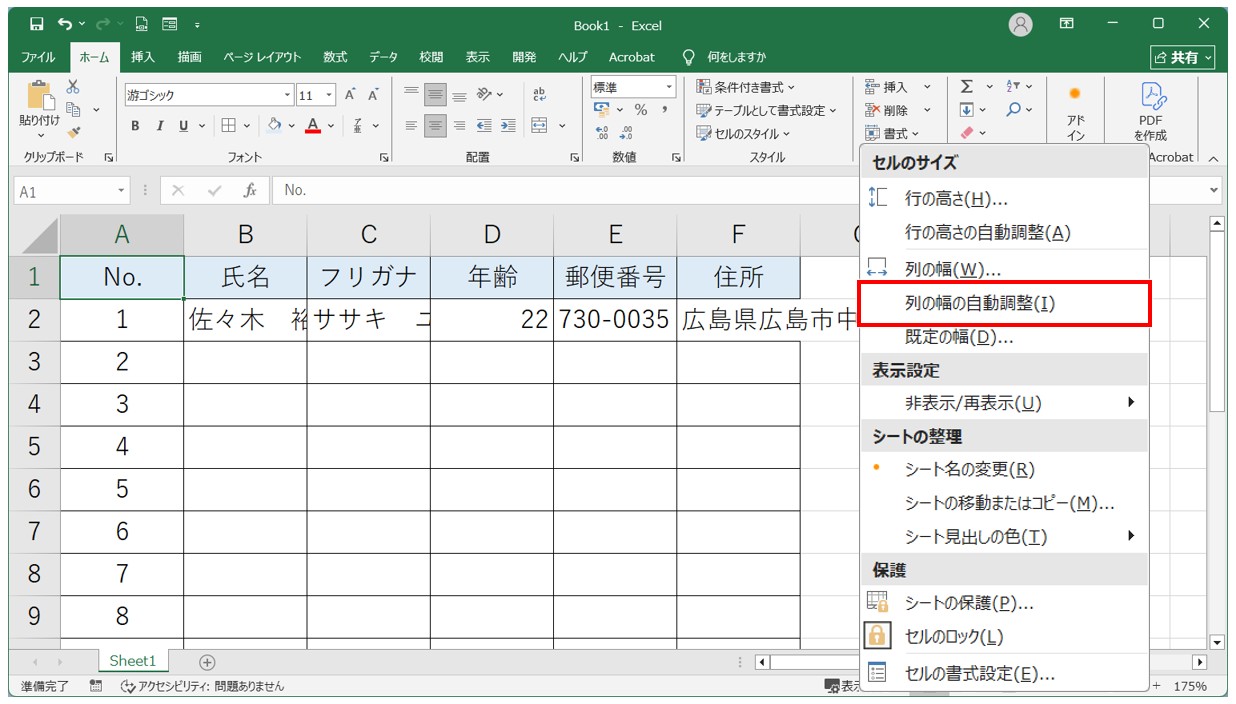Open Sort & Filter A-Z icon

[x=1013, y=87]
